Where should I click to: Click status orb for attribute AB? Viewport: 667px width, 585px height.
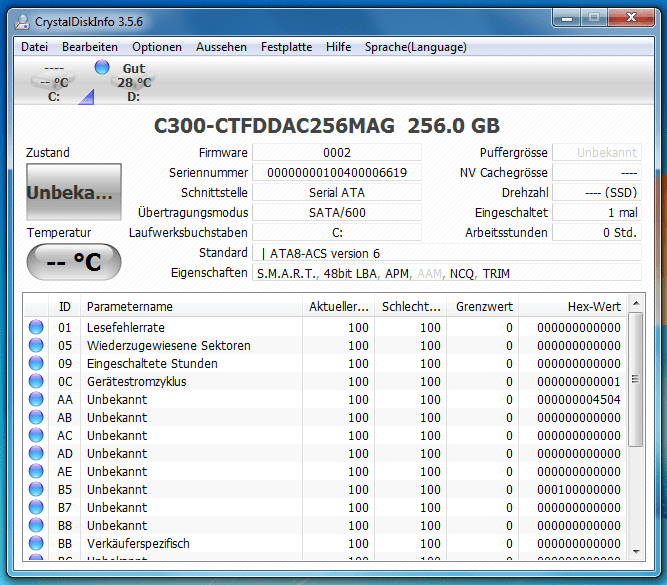(36, 417)
